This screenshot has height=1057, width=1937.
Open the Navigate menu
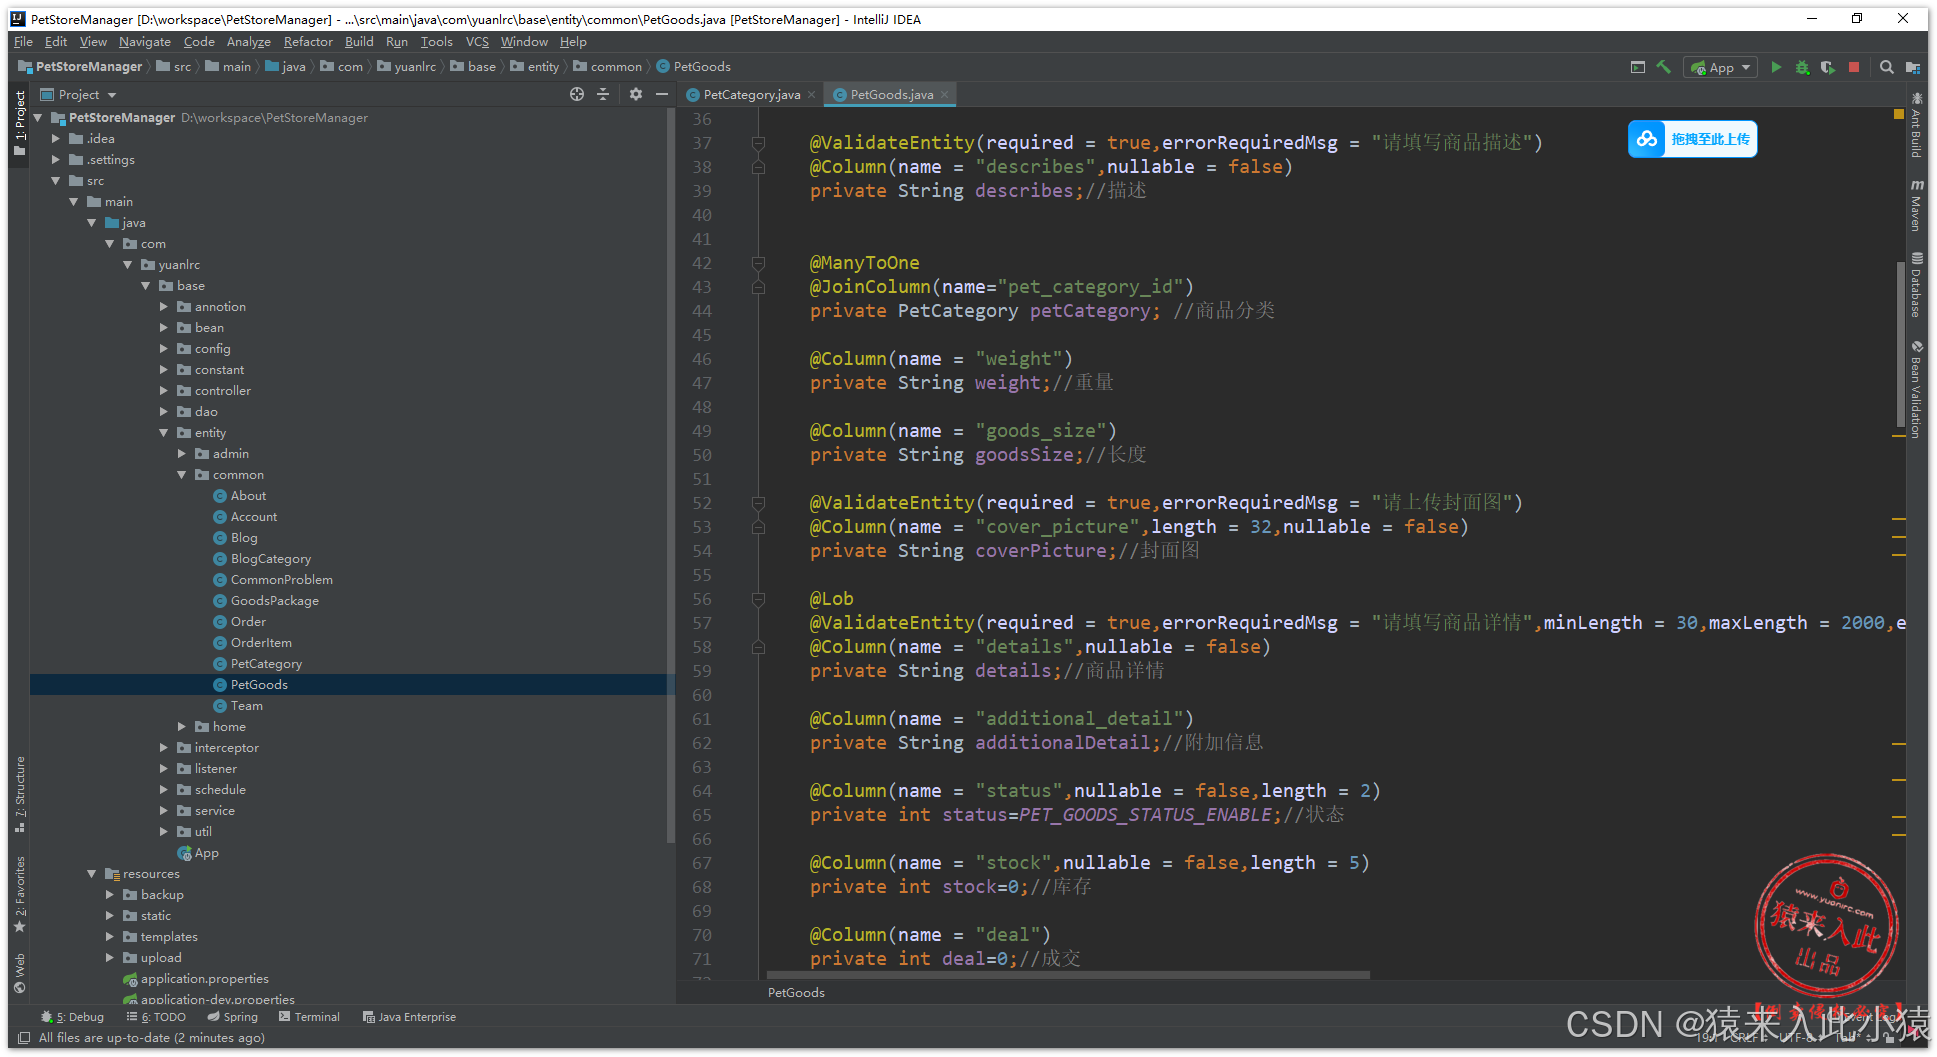pyautogui.click(x=144, y=42)
